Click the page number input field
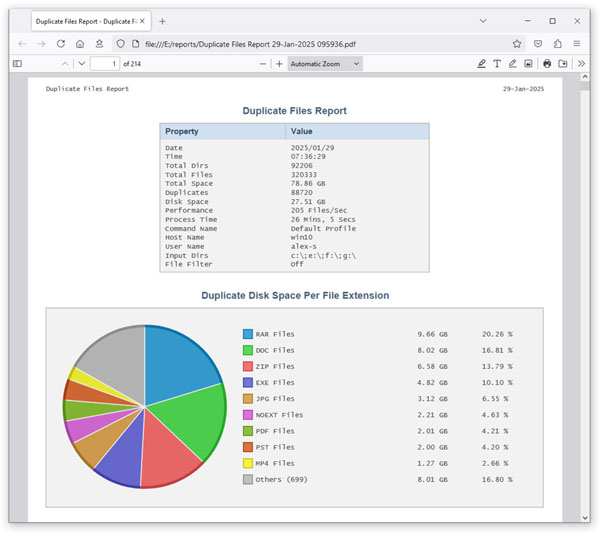600x533 pixels. (104, 64)
